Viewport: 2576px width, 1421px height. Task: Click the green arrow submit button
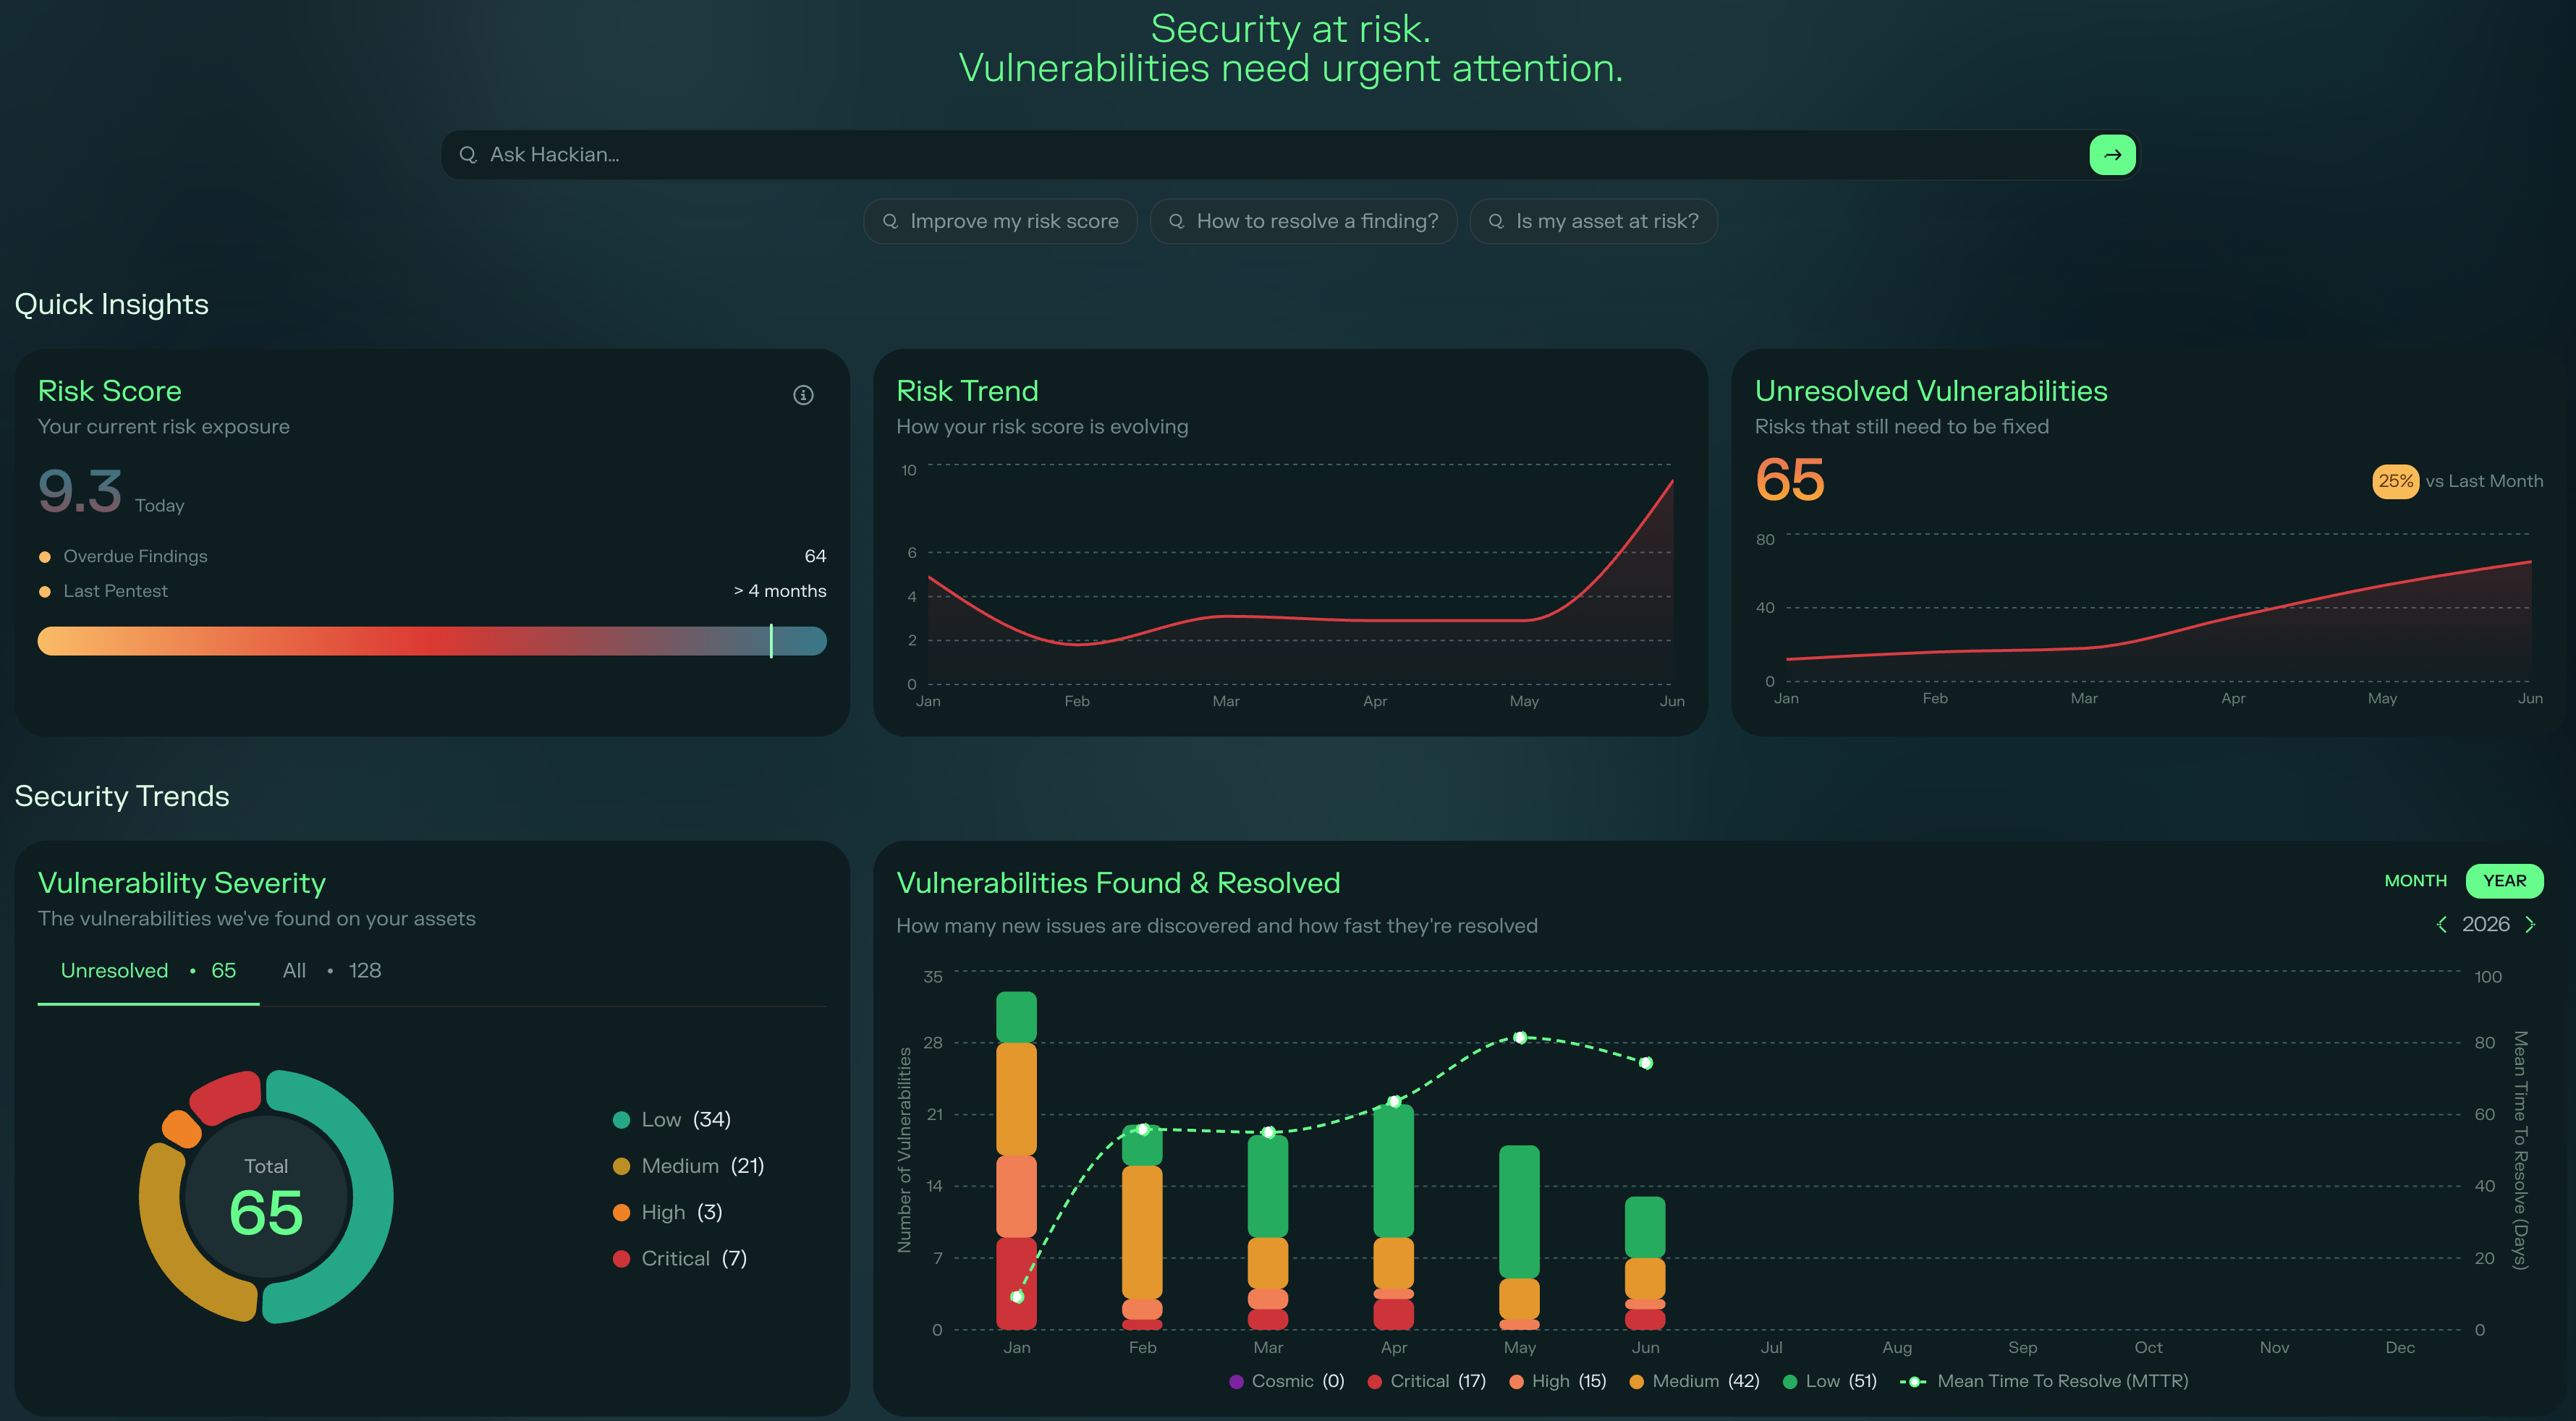click(x=2112, y=155)
